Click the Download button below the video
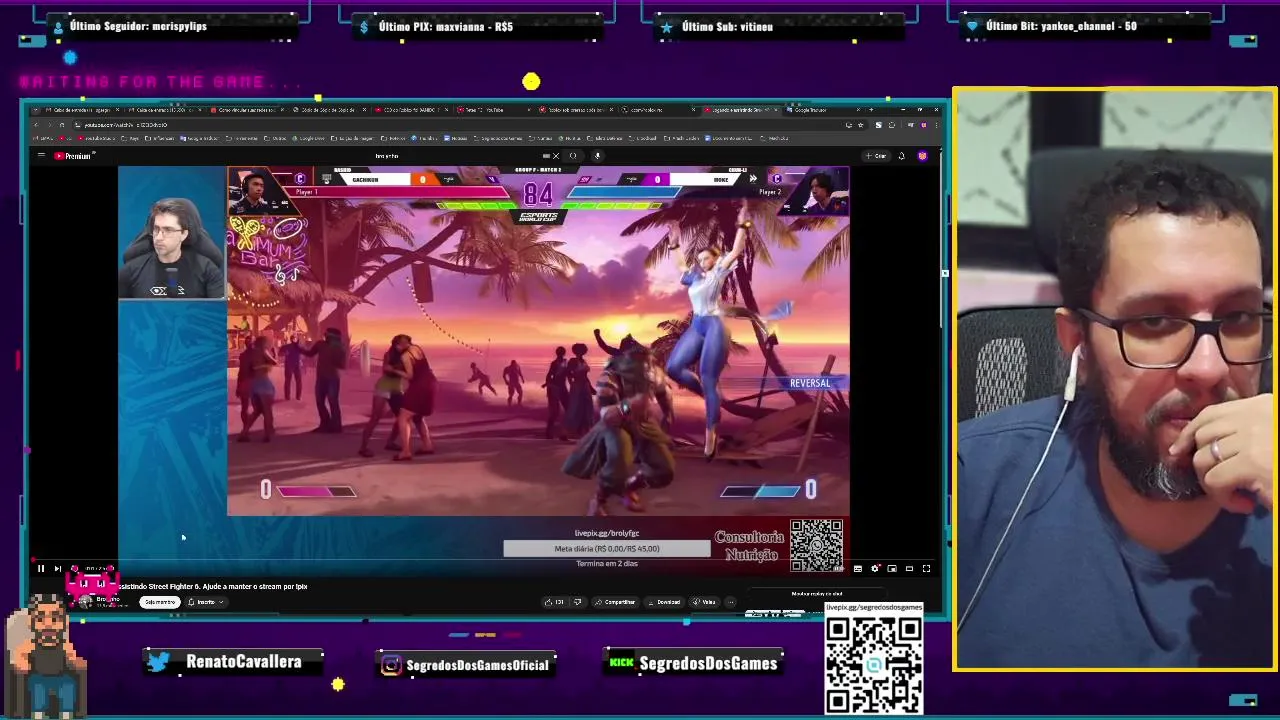The width and height of the screenshot is (1280, 720). point(664,602)
